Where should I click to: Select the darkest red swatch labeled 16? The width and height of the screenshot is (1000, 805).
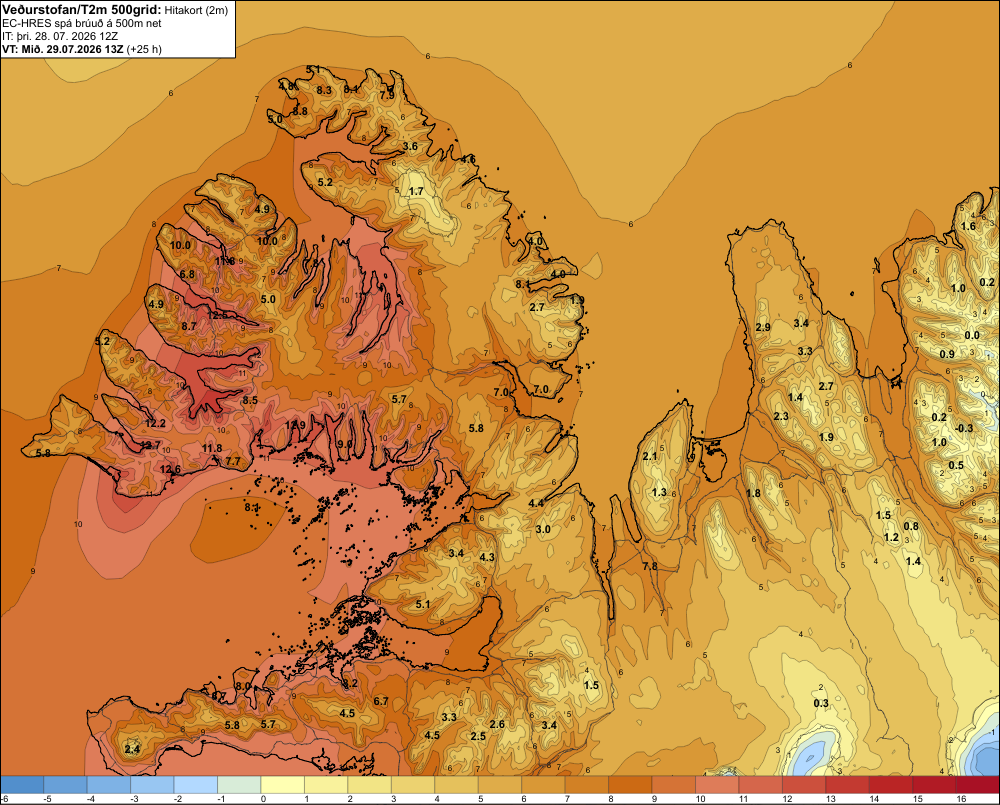978,785
